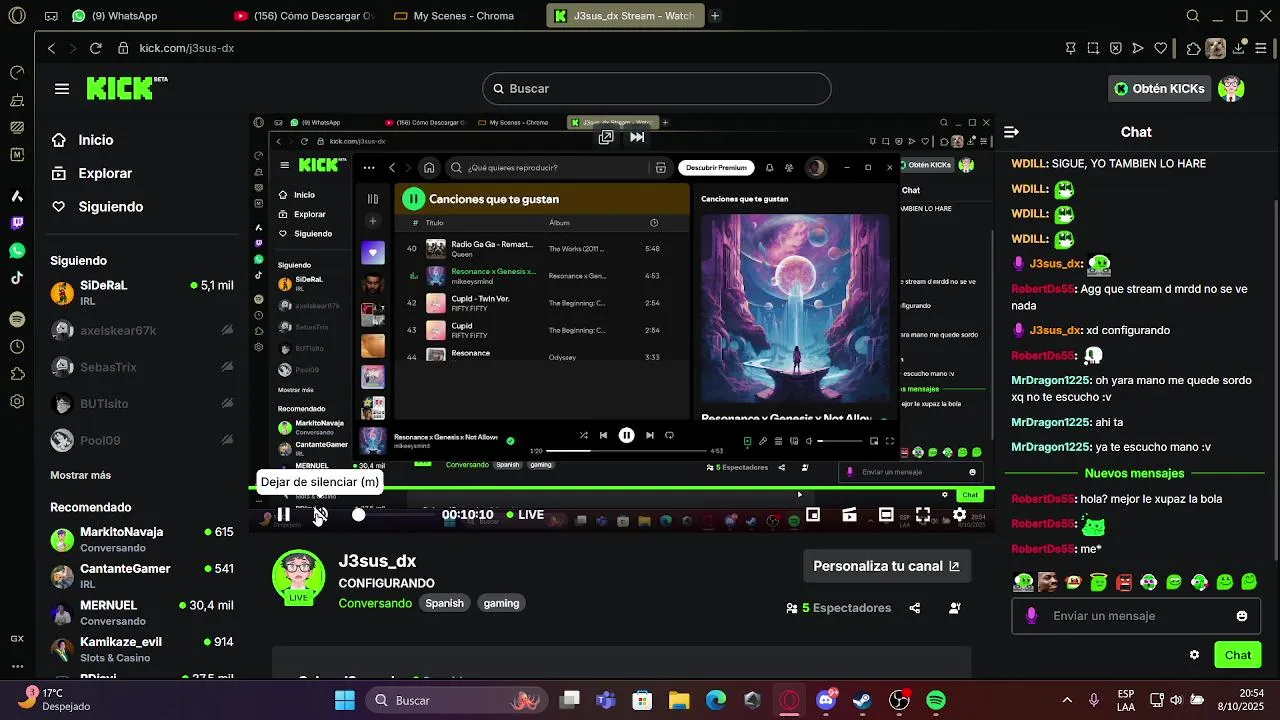Open the Conversando category link under J3sus_dx
Image resolution: width=1280 pixels, height=720 pixels.
375,603
